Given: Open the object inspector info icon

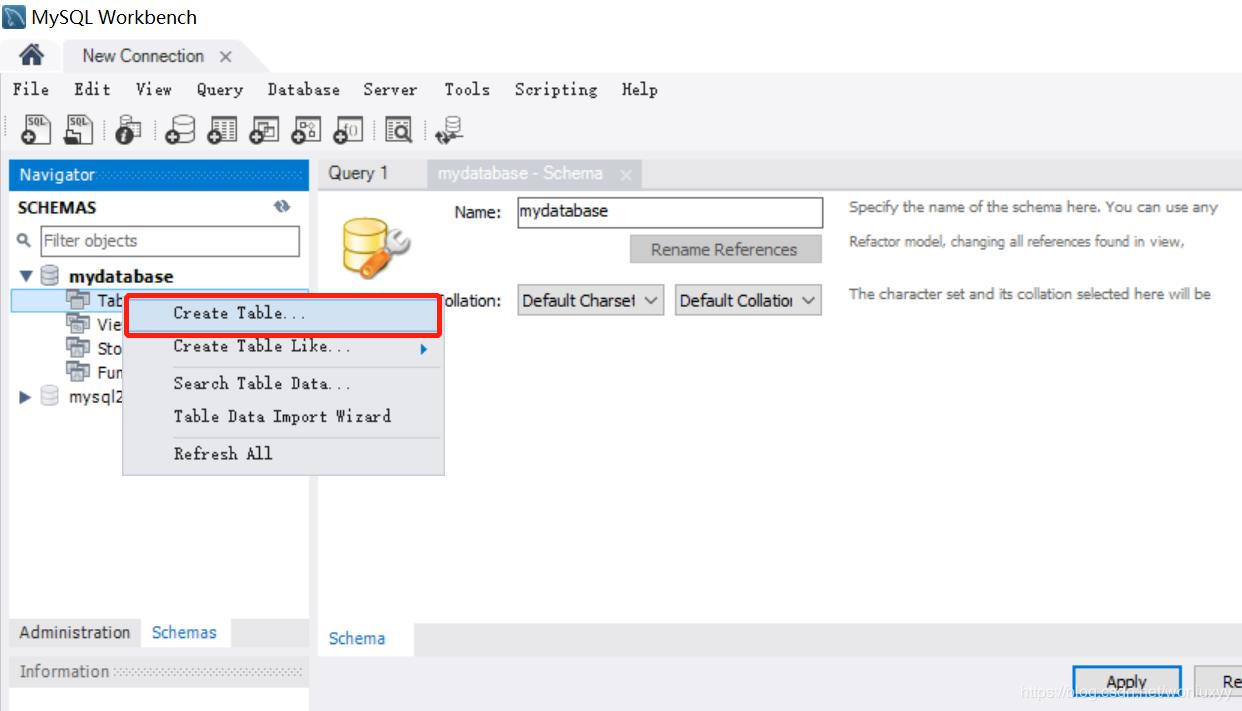Looking at the screenshot, I should 129,129.
